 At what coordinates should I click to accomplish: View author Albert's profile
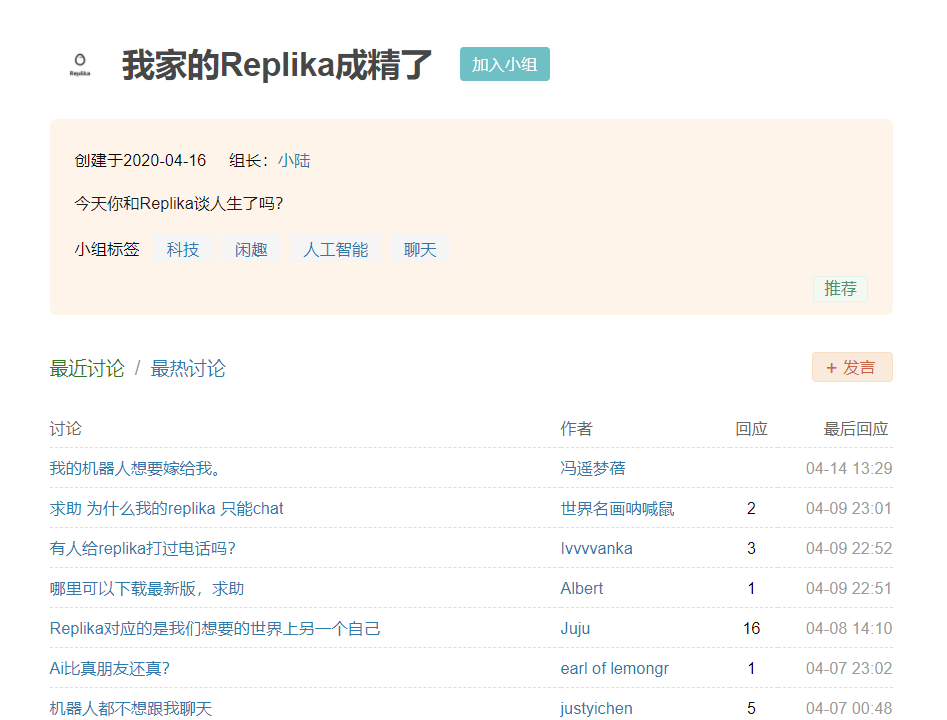coord(582,588)
